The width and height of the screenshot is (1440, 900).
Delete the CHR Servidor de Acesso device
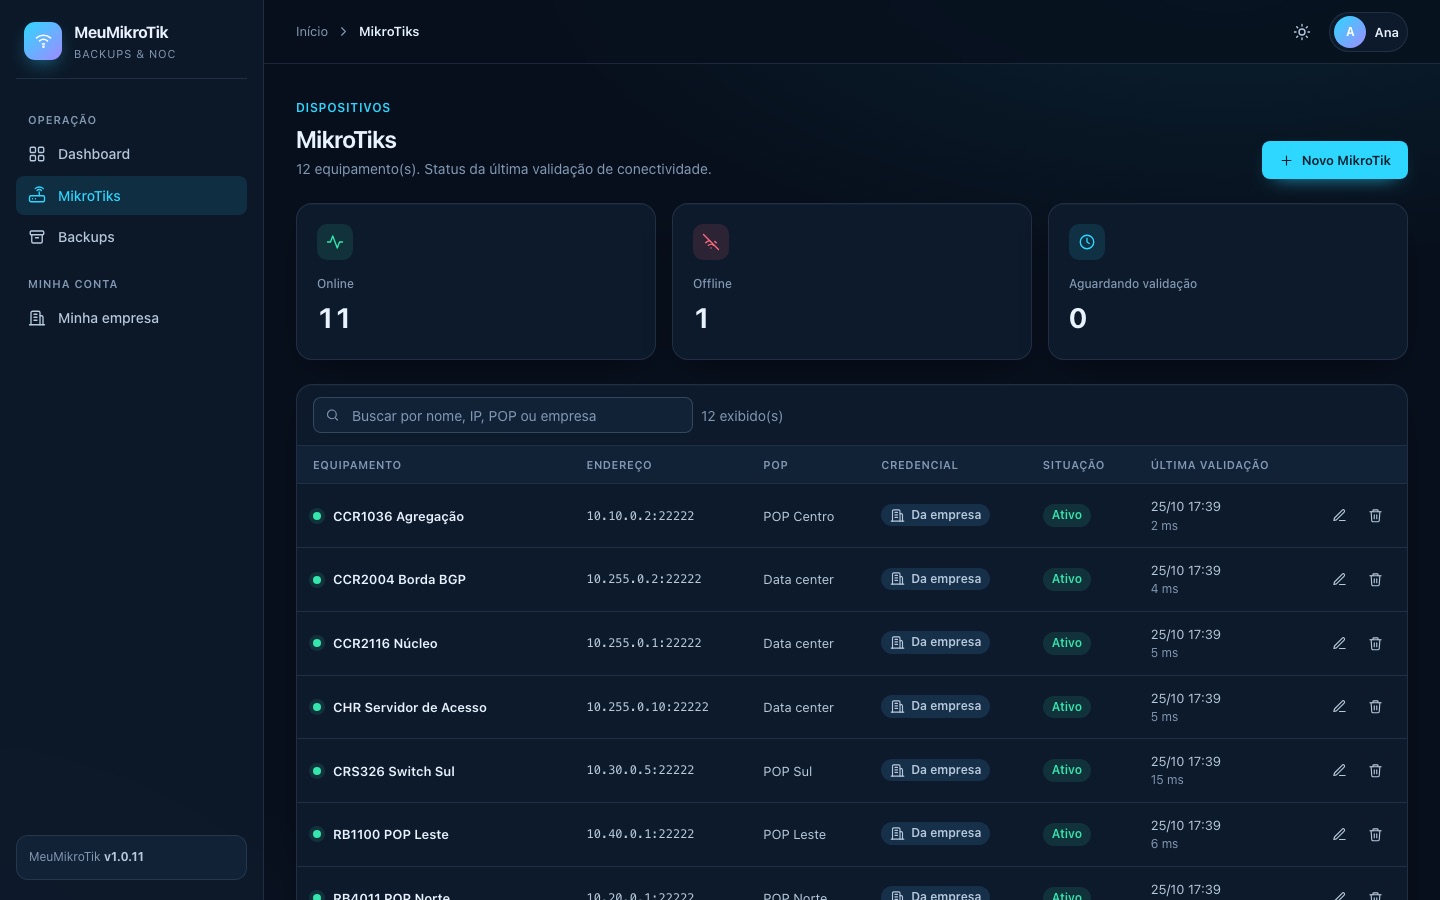click(x=1376, y=707)
